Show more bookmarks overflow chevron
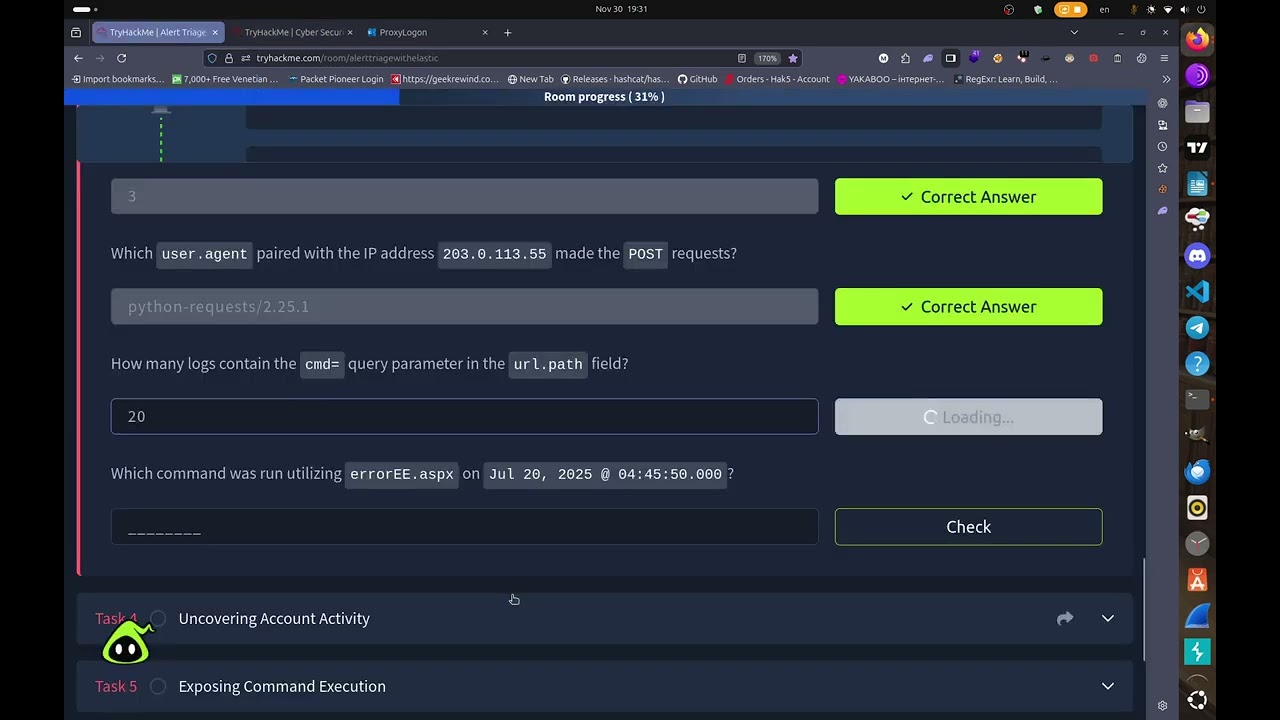This screenshot has height=720, width=1280. click(1165, 79)
